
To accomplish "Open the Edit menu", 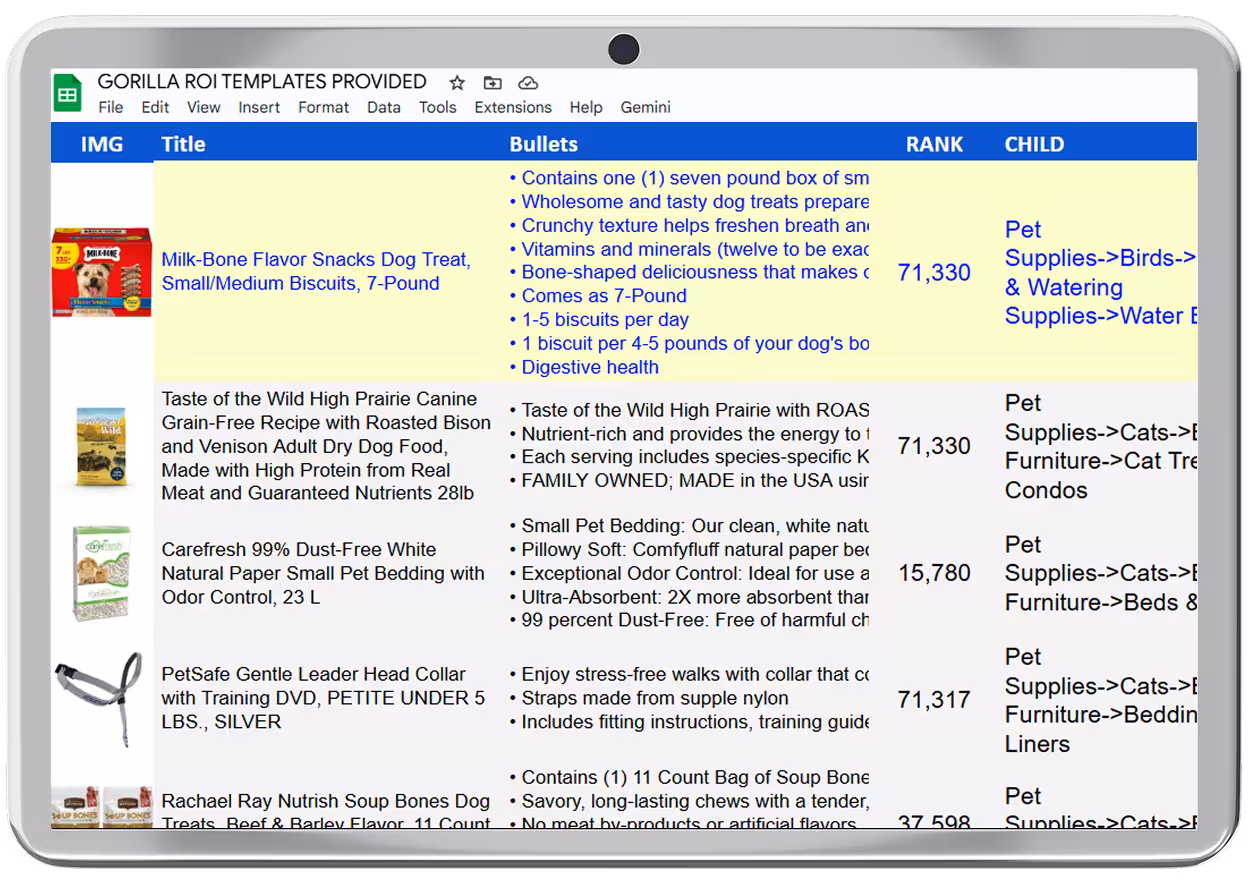I will (x=155, y=107).
